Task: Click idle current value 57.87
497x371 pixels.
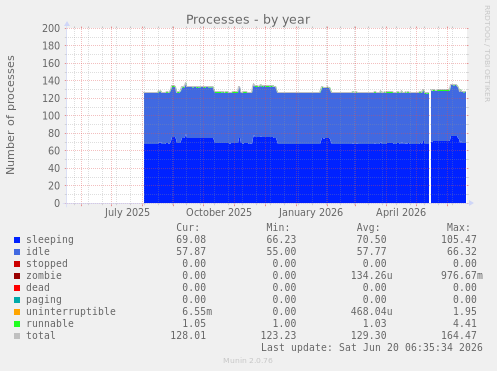Action: coord(191,252)
